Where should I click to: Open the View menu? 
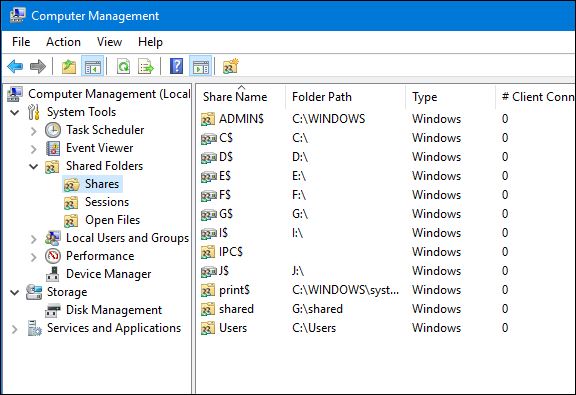[109, 42]
